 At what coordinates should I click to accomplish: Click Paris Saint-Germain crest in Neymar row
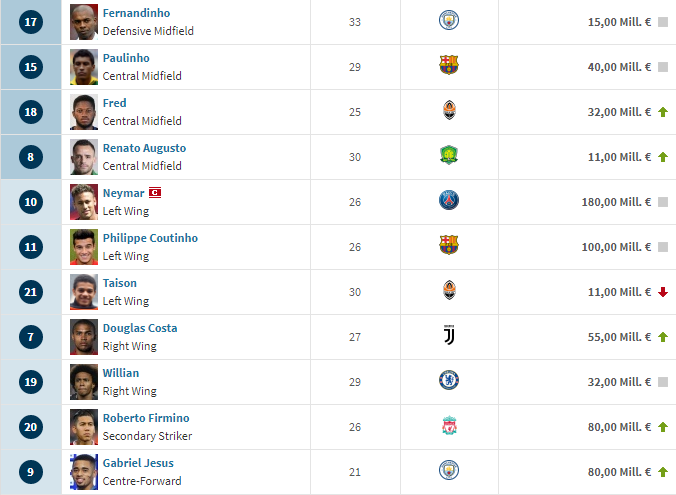pos(449,200)
